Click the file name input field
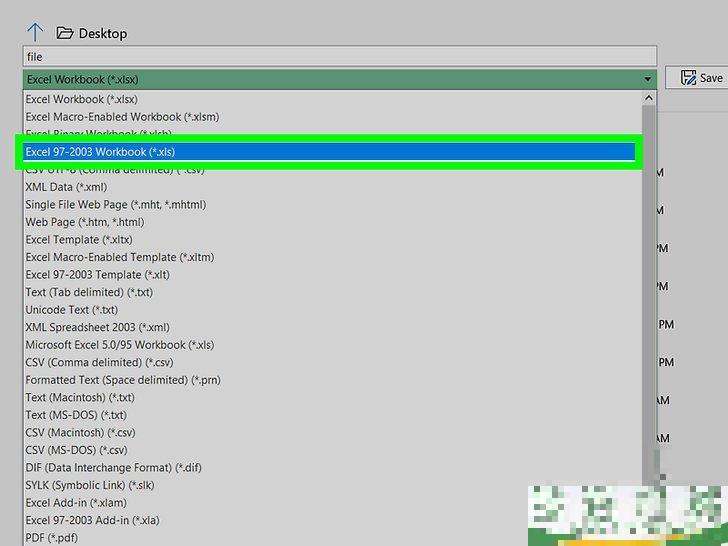The width and height of the screenshot is (728, 546). click(340, 57)
